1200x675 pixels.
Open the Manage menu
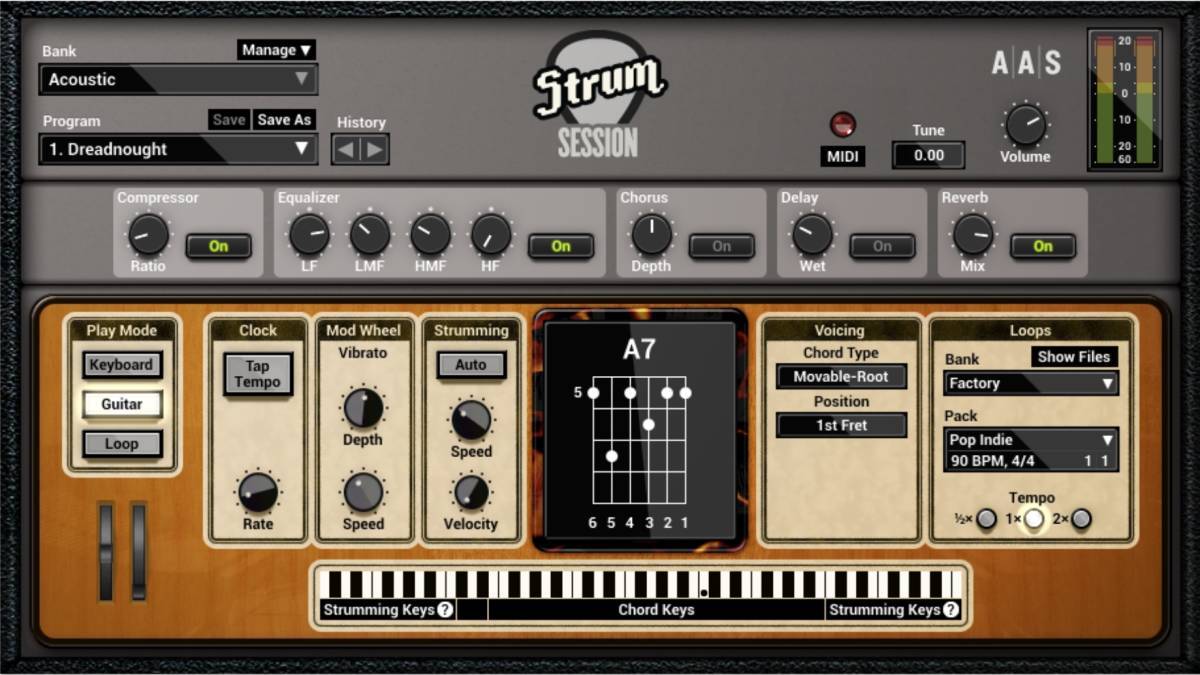click(x=277, y=50)
